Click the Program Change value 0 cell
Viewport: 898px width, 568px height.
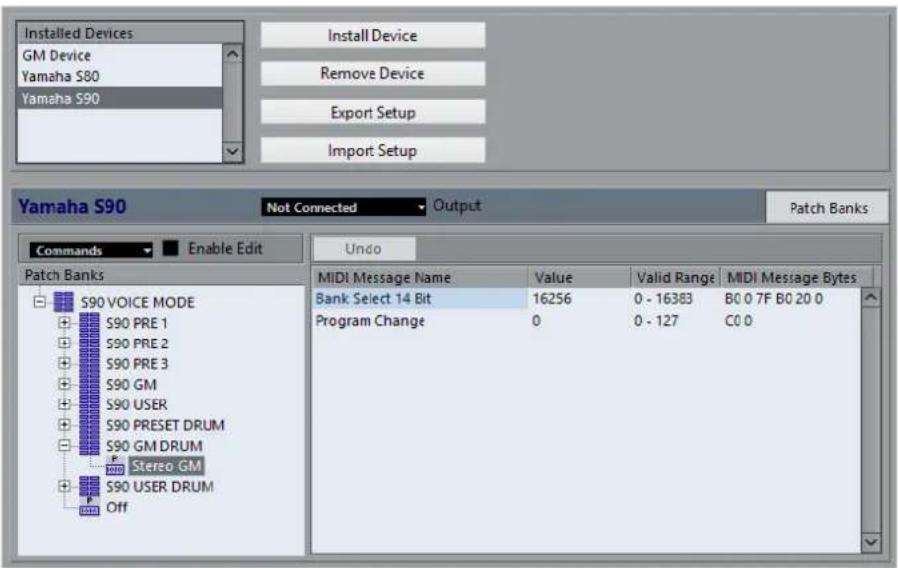click(536, 321)
